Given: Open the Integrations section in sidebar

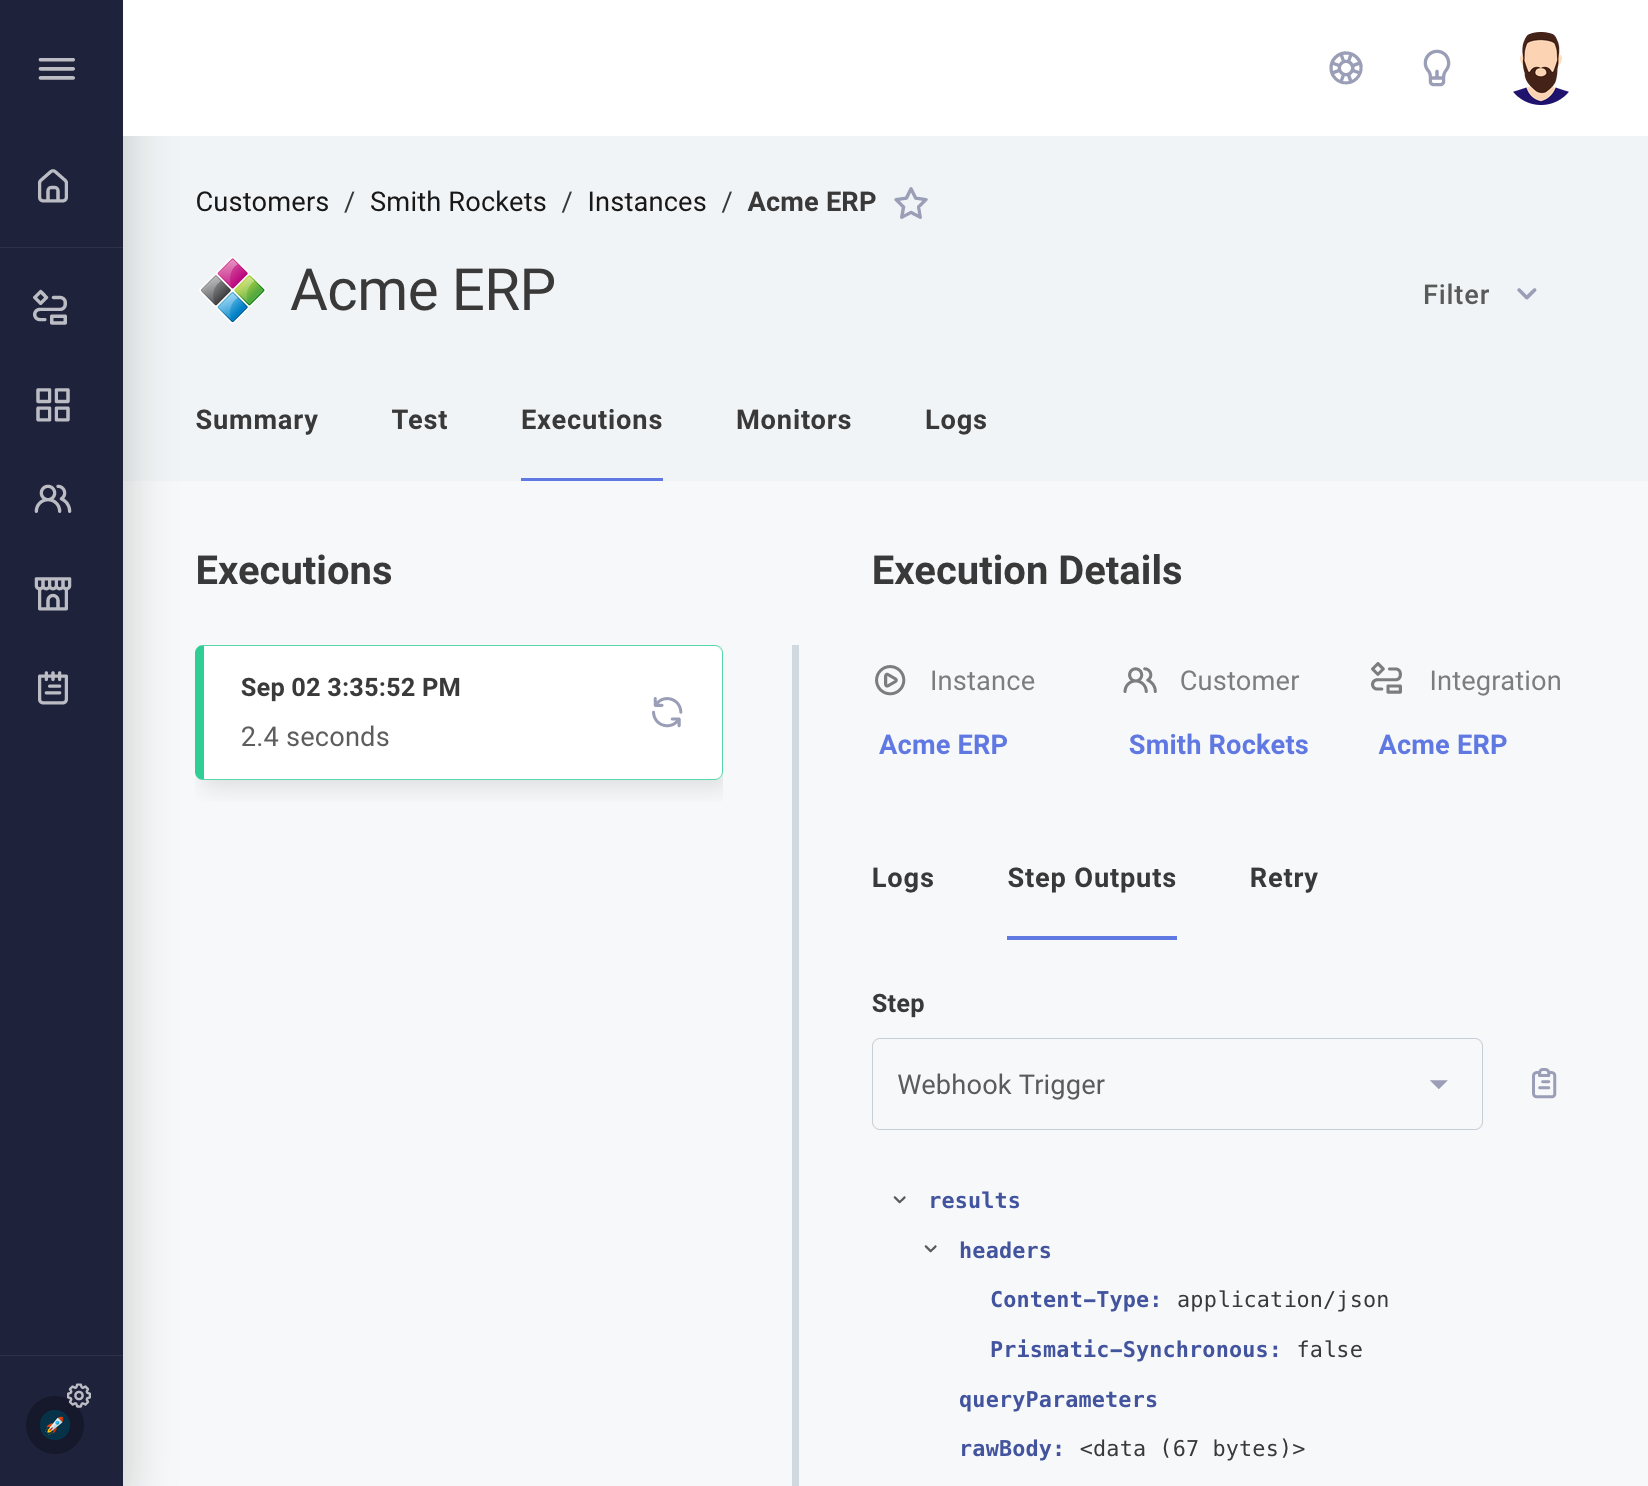Looking at the screenshot, I should [x=52, y=309].
